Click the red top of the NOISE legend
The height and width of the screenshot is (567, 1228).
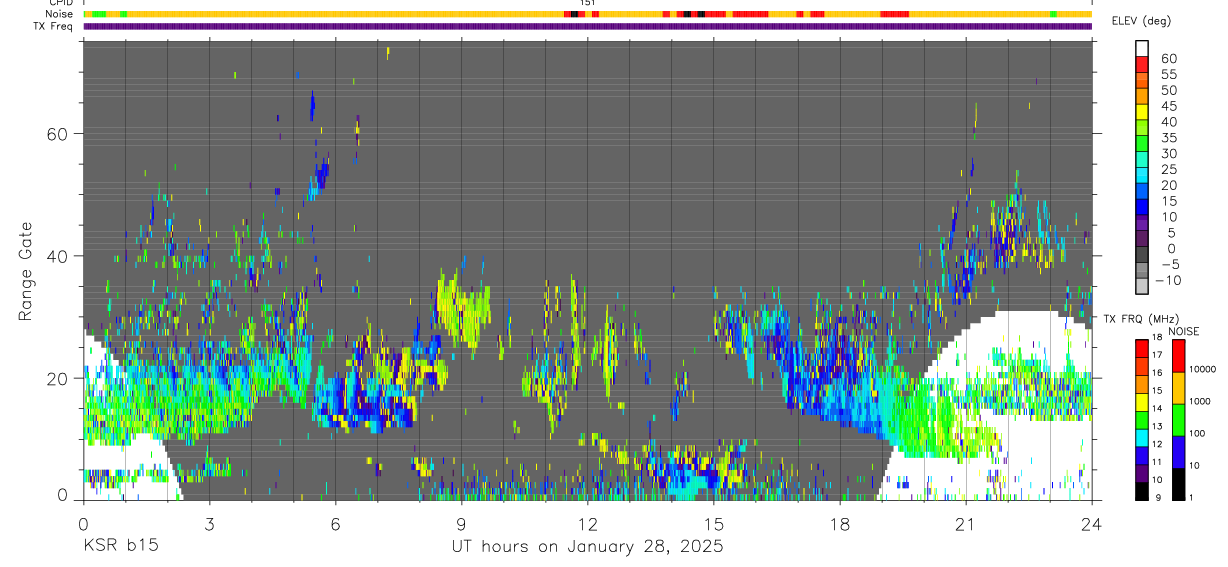1178,356
